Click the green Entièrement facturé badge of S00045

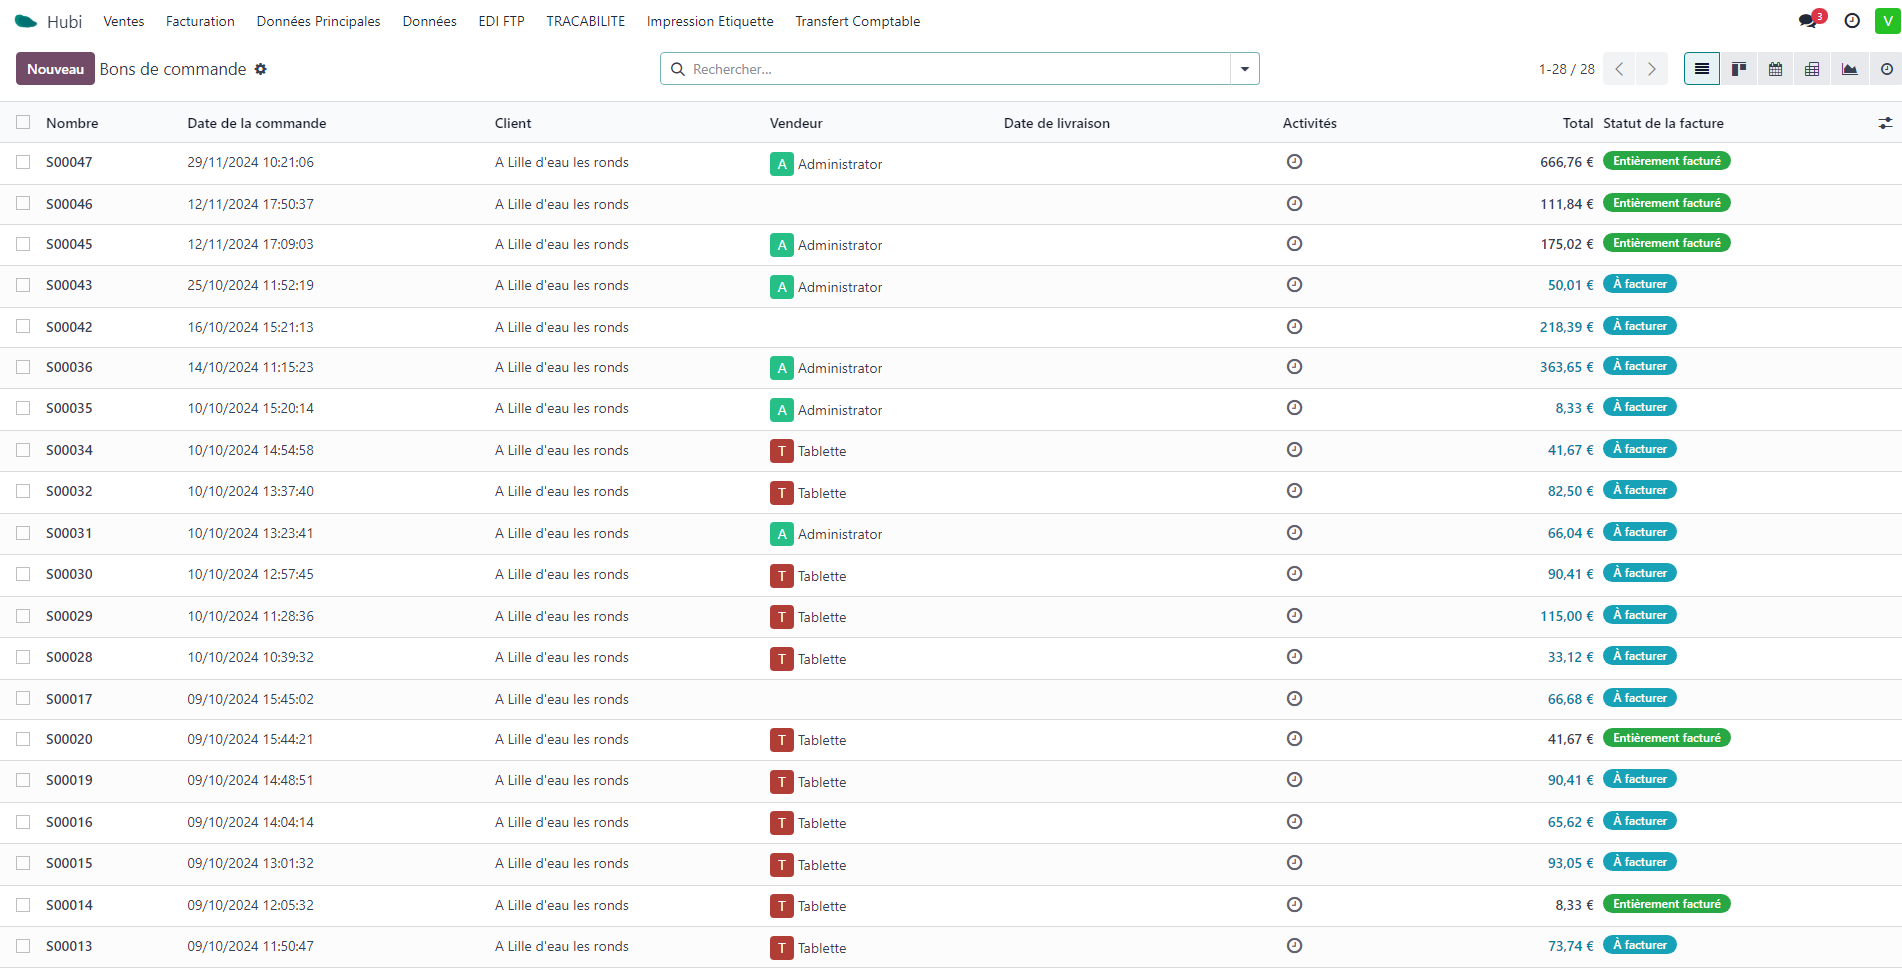1666,243
